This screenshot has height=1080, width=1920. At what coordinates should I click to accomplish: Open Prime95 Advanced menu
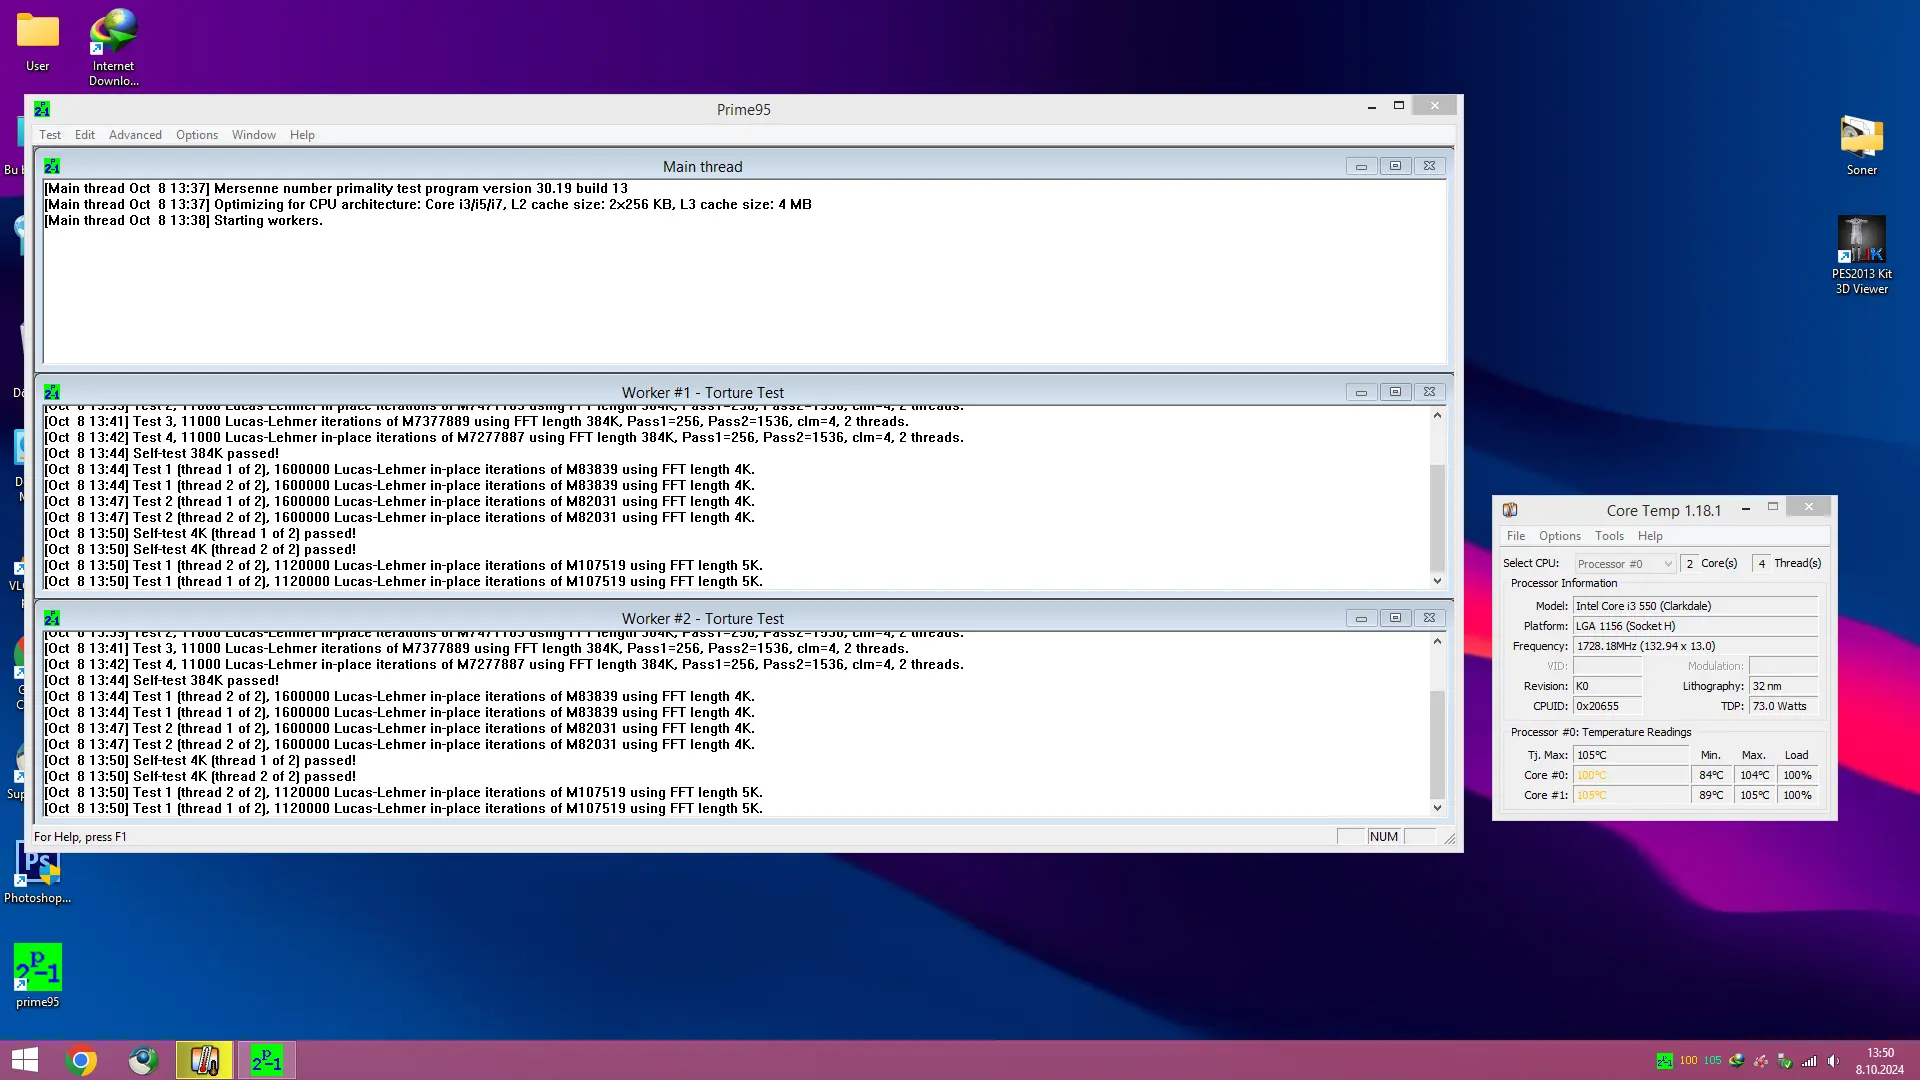tap(135, 135)
